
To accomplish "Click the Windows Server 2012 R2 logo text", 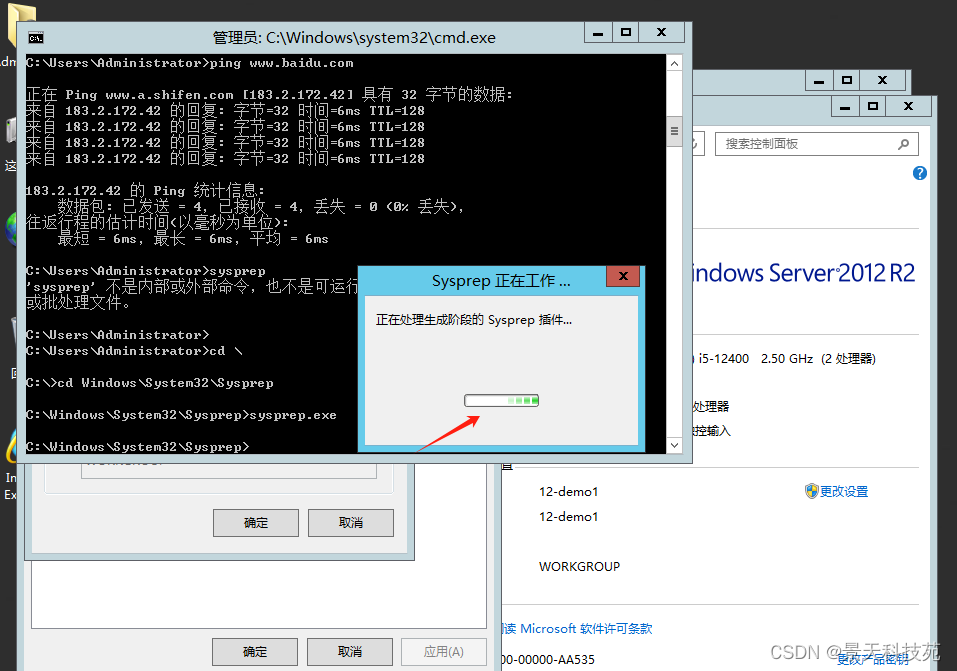I will pos(804,273).
